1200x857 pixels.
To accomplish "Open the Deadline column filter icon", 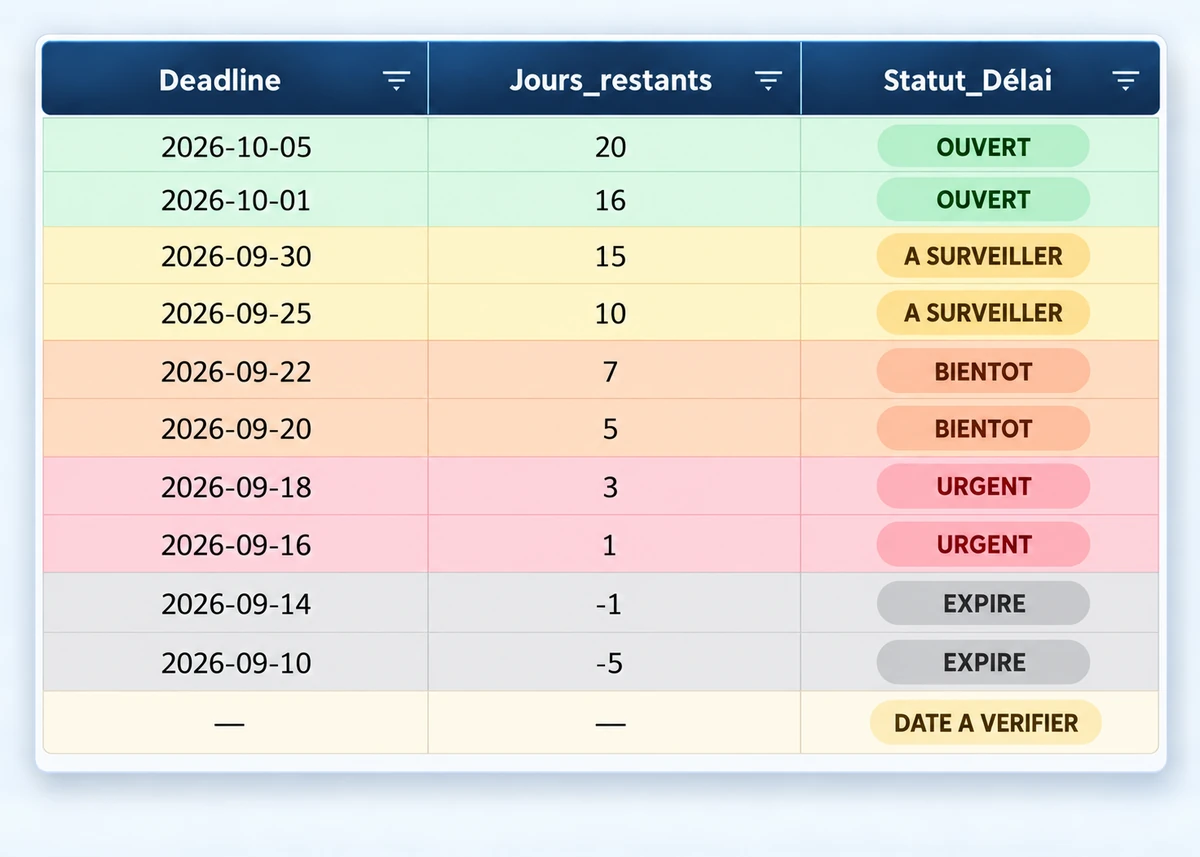I will pyautogui.click(x=397, y=81).
